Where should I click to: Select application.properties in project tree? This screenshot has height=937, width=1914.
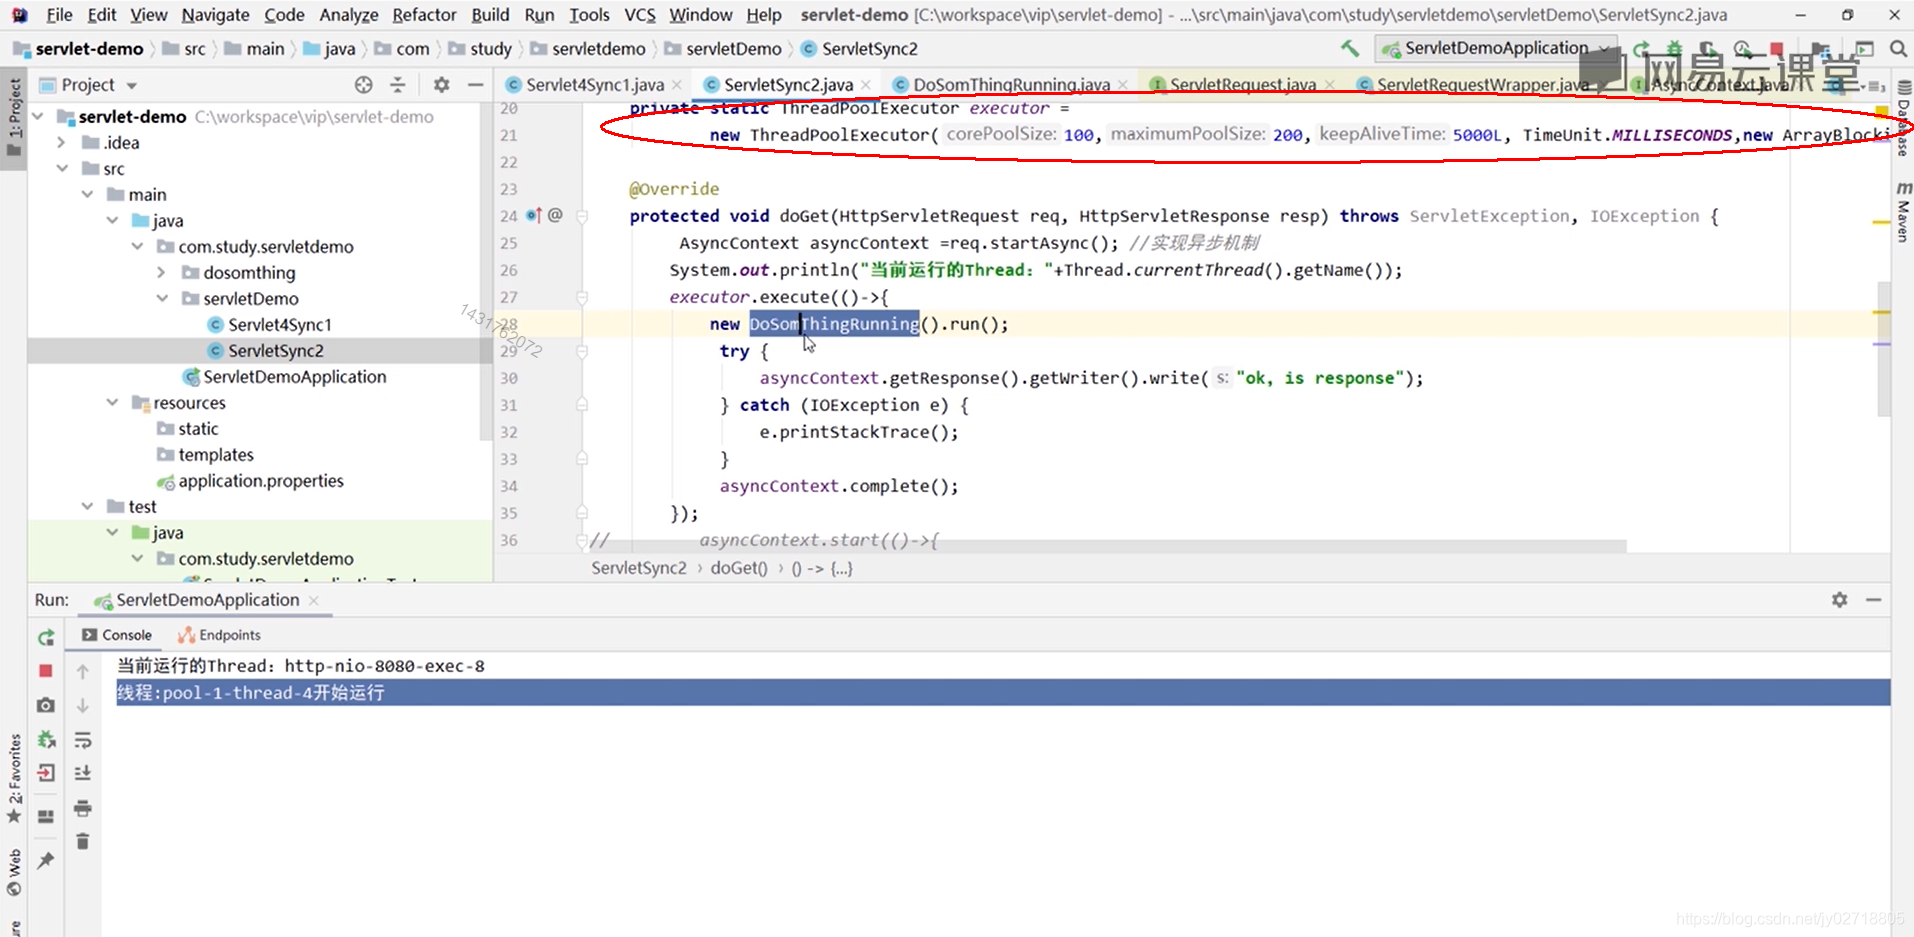click(260, 481)
